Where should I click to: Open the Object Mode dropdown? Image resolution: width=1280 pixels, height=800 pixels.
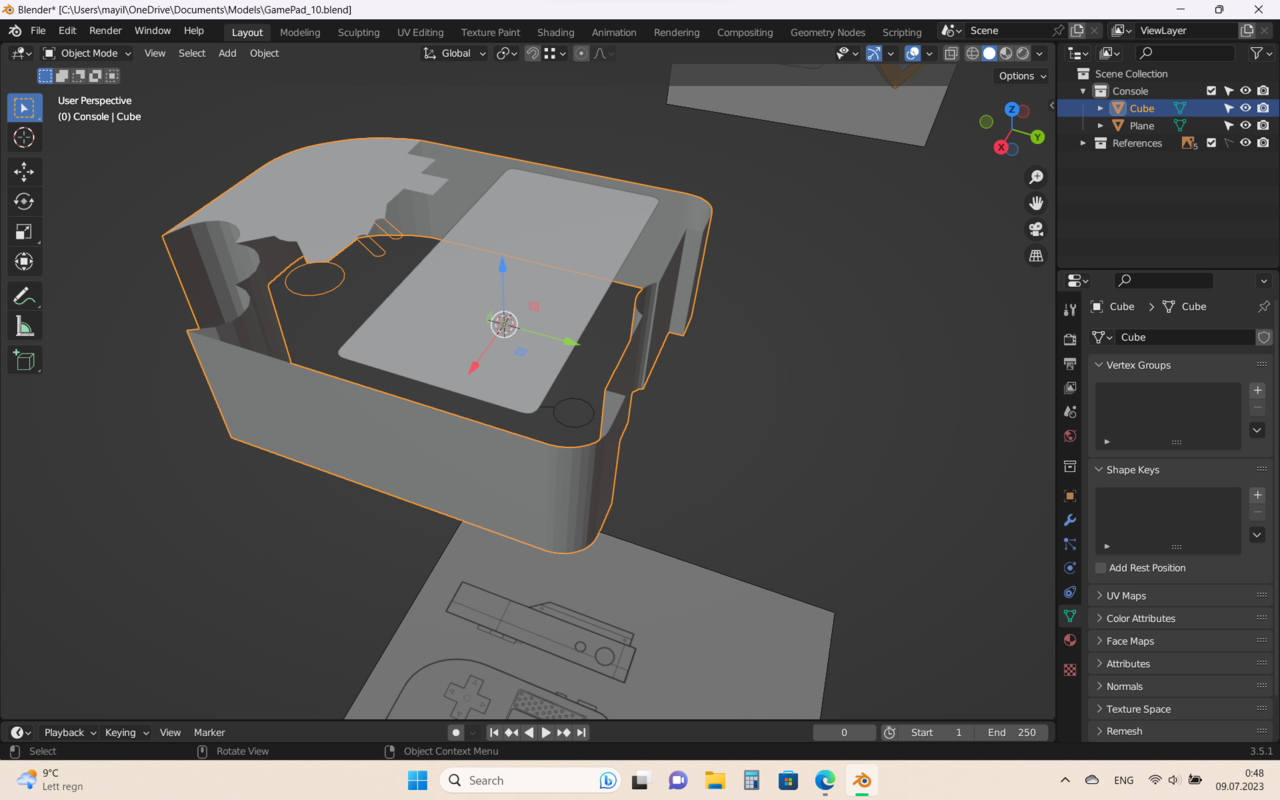[x=88, y=53]
